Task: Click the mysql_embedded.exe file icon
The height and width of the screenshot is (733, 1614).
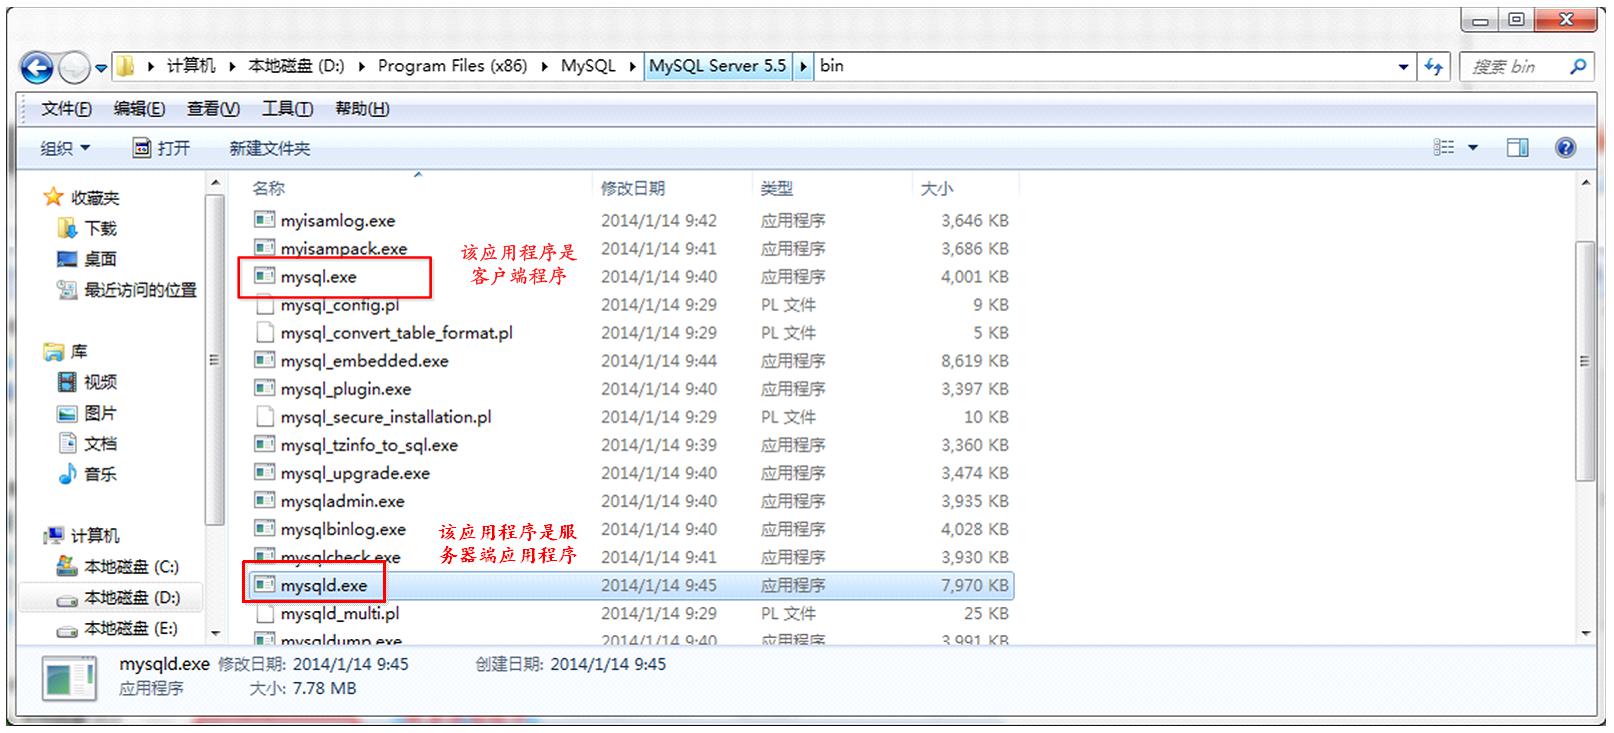Action: [x=264, y=360]
